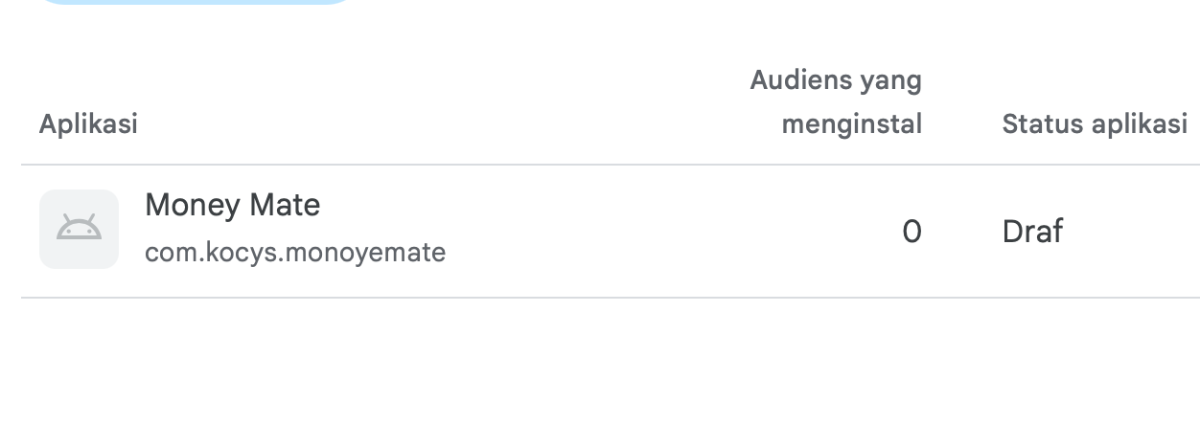
Task: Click the light blue button at top left
Action: pyautogui.click(x=198, y=3)
